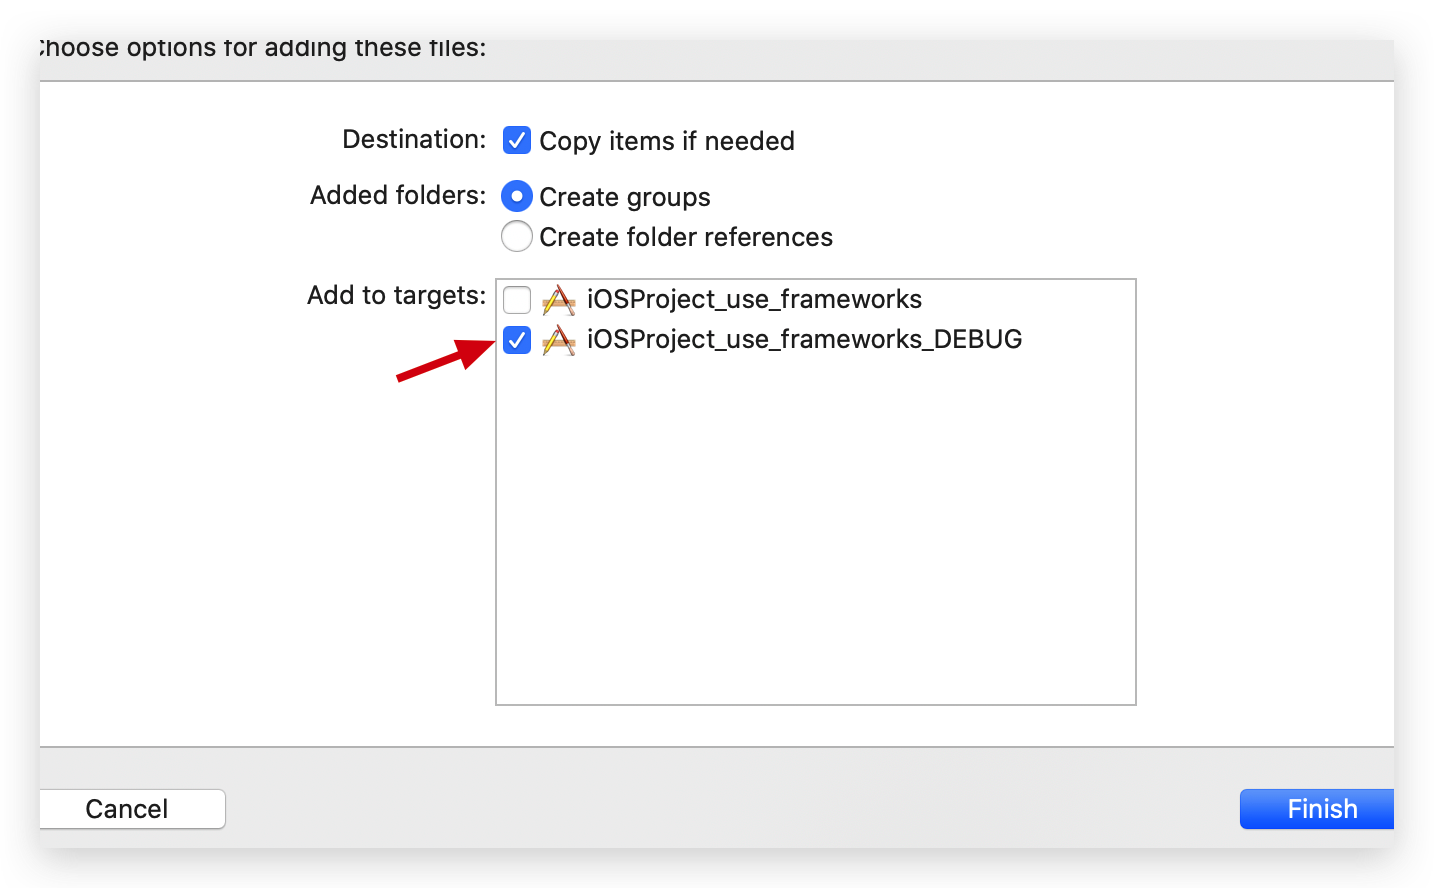Select iOSProject_use_frameworks_DEBUG target name text
The image size is (1434, 888).
(x=804, y=339)
